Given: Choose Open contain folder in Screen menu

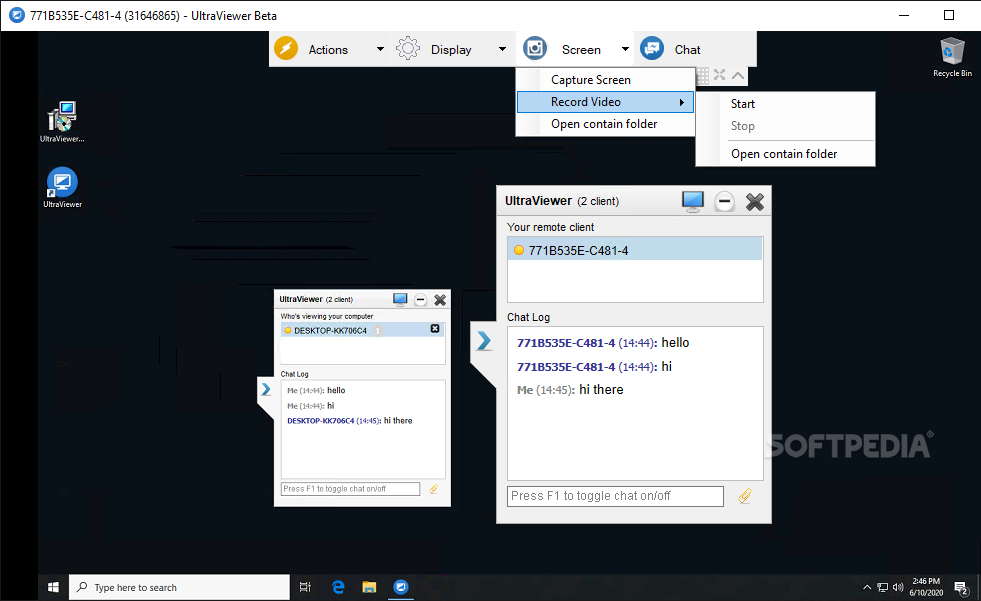Looking at the screenshot, I should 605,124.
